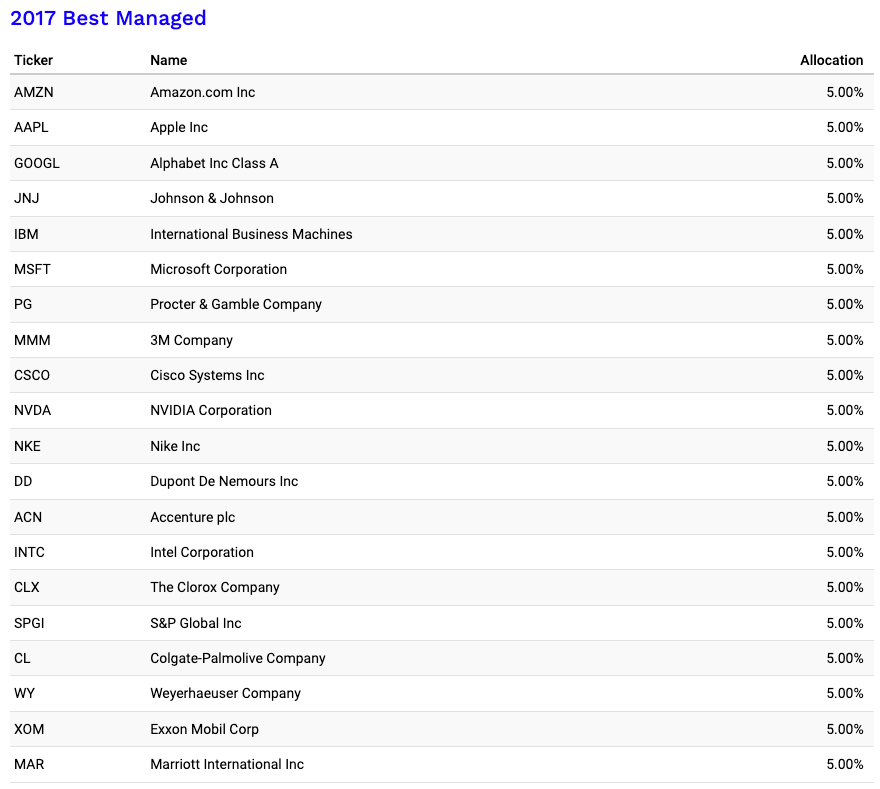Select the JNJ ticker cell
The image size is (880, 789).
26,198
